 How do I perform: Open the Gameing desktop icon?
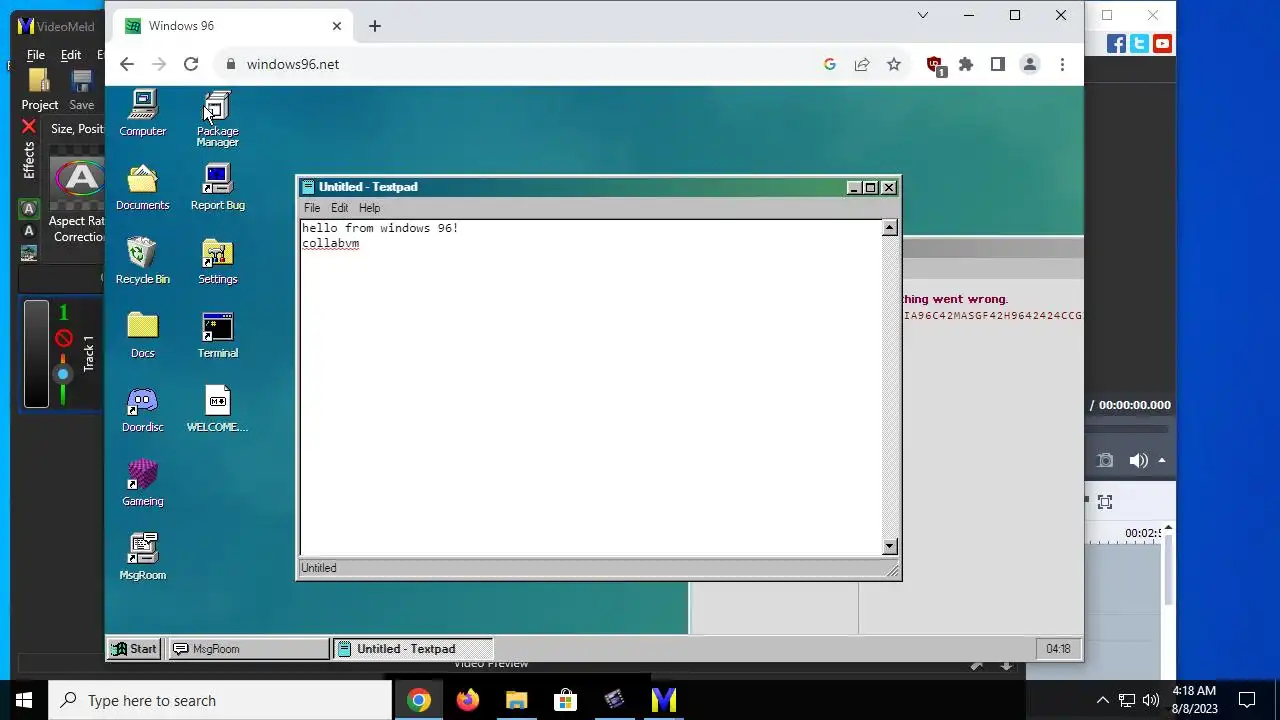(143, 483)
